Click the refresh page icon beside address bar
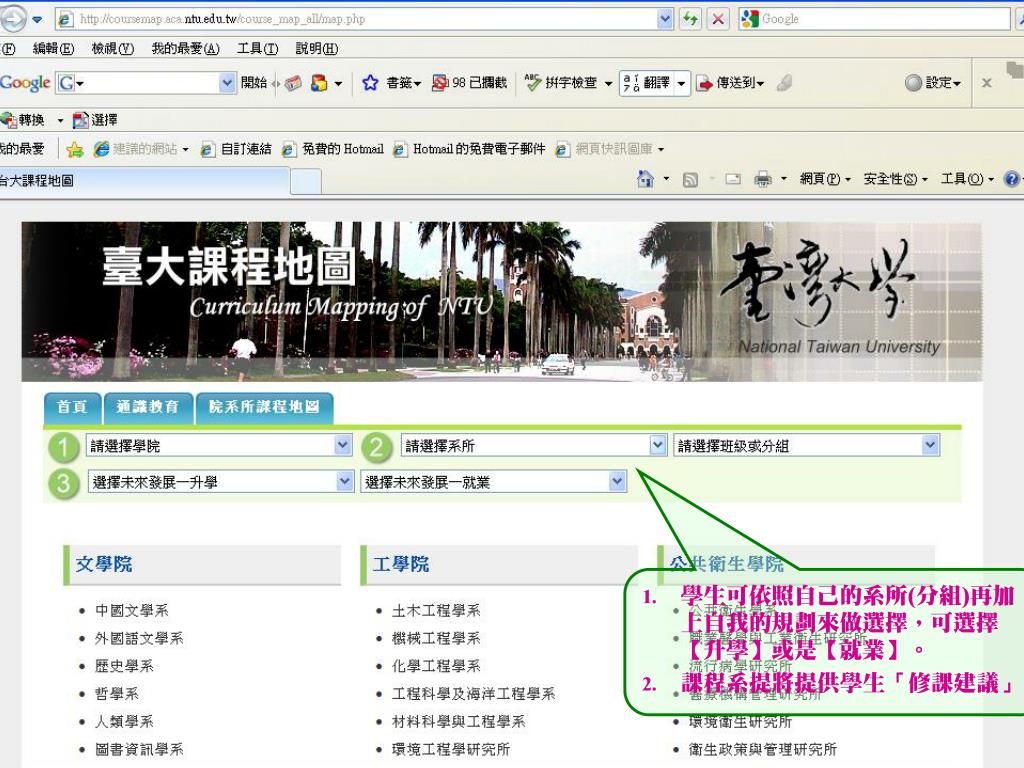This screenshot has width=1024, height=768. (x=690, y=19)
